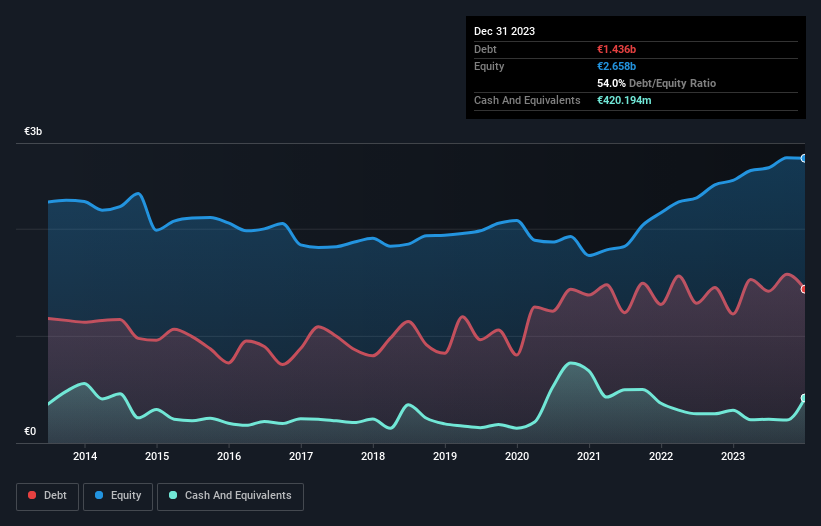
Task: Click the 2014 x-axis label
Action: click(85, 456)
